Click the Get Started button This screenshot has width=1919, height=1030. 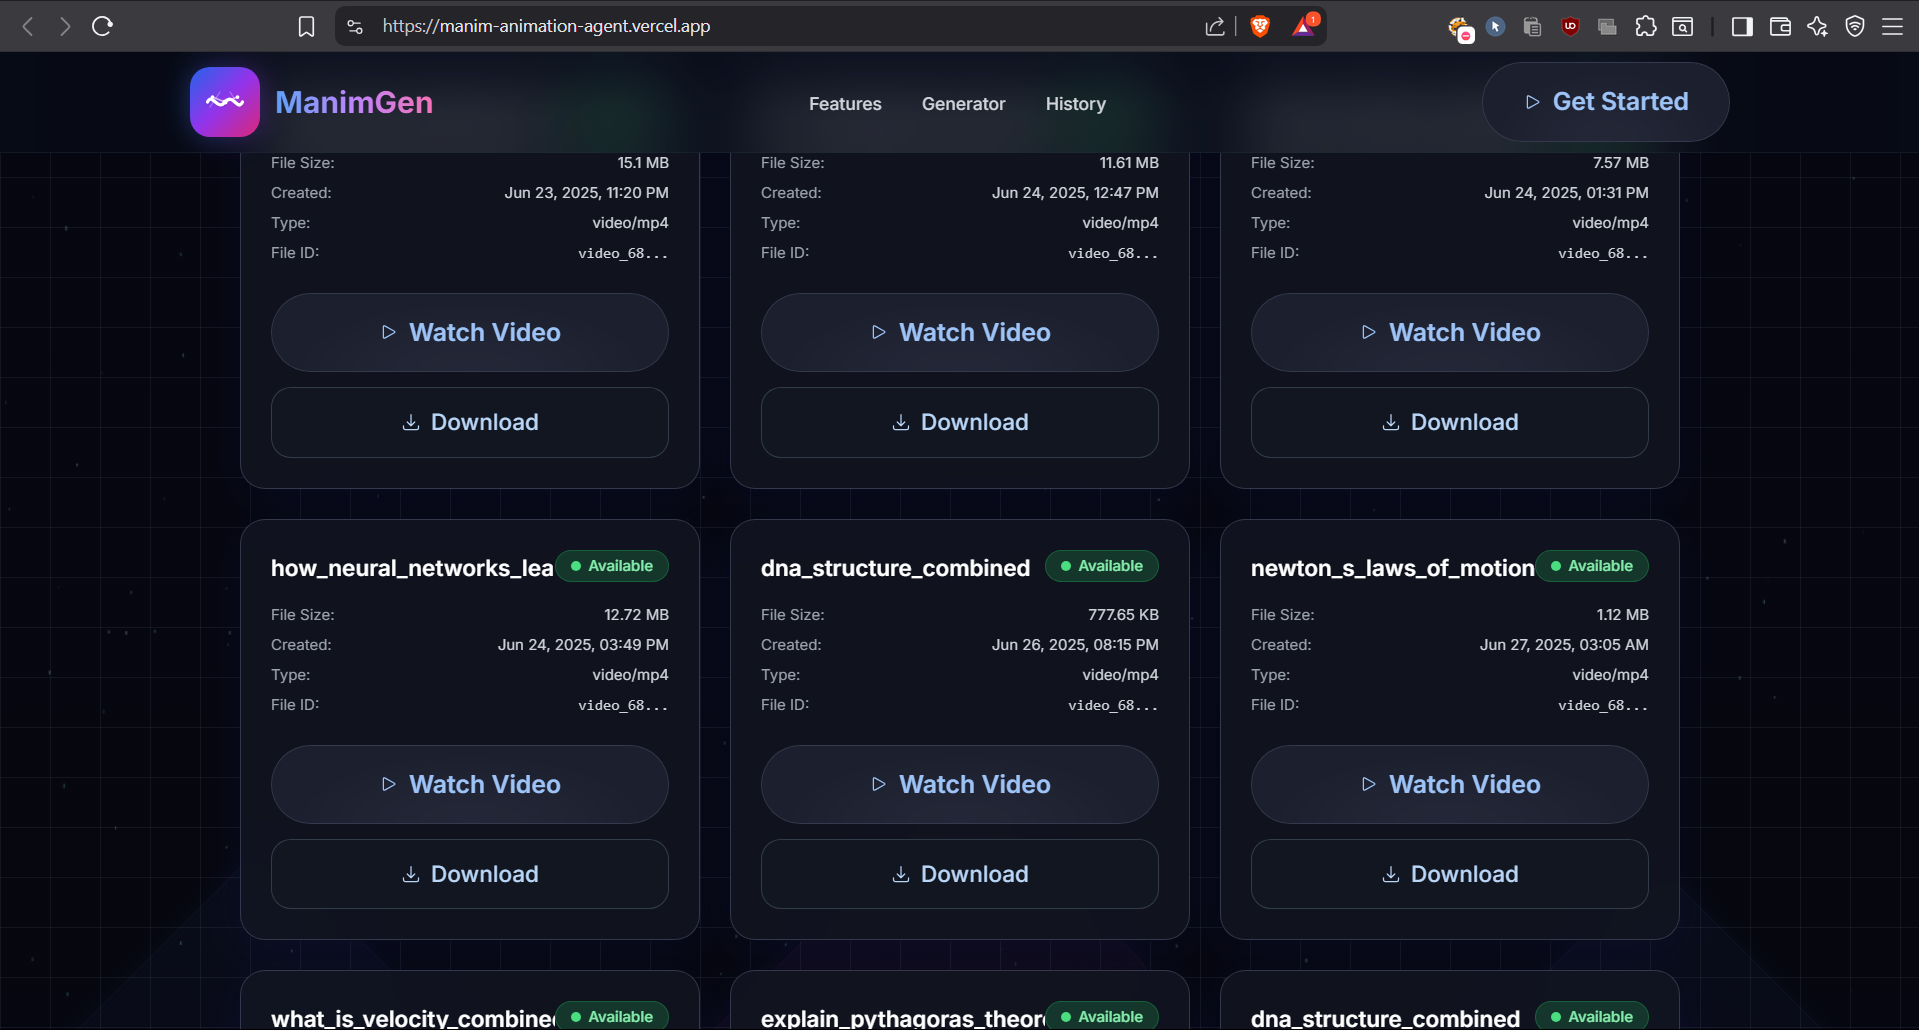1606,102
